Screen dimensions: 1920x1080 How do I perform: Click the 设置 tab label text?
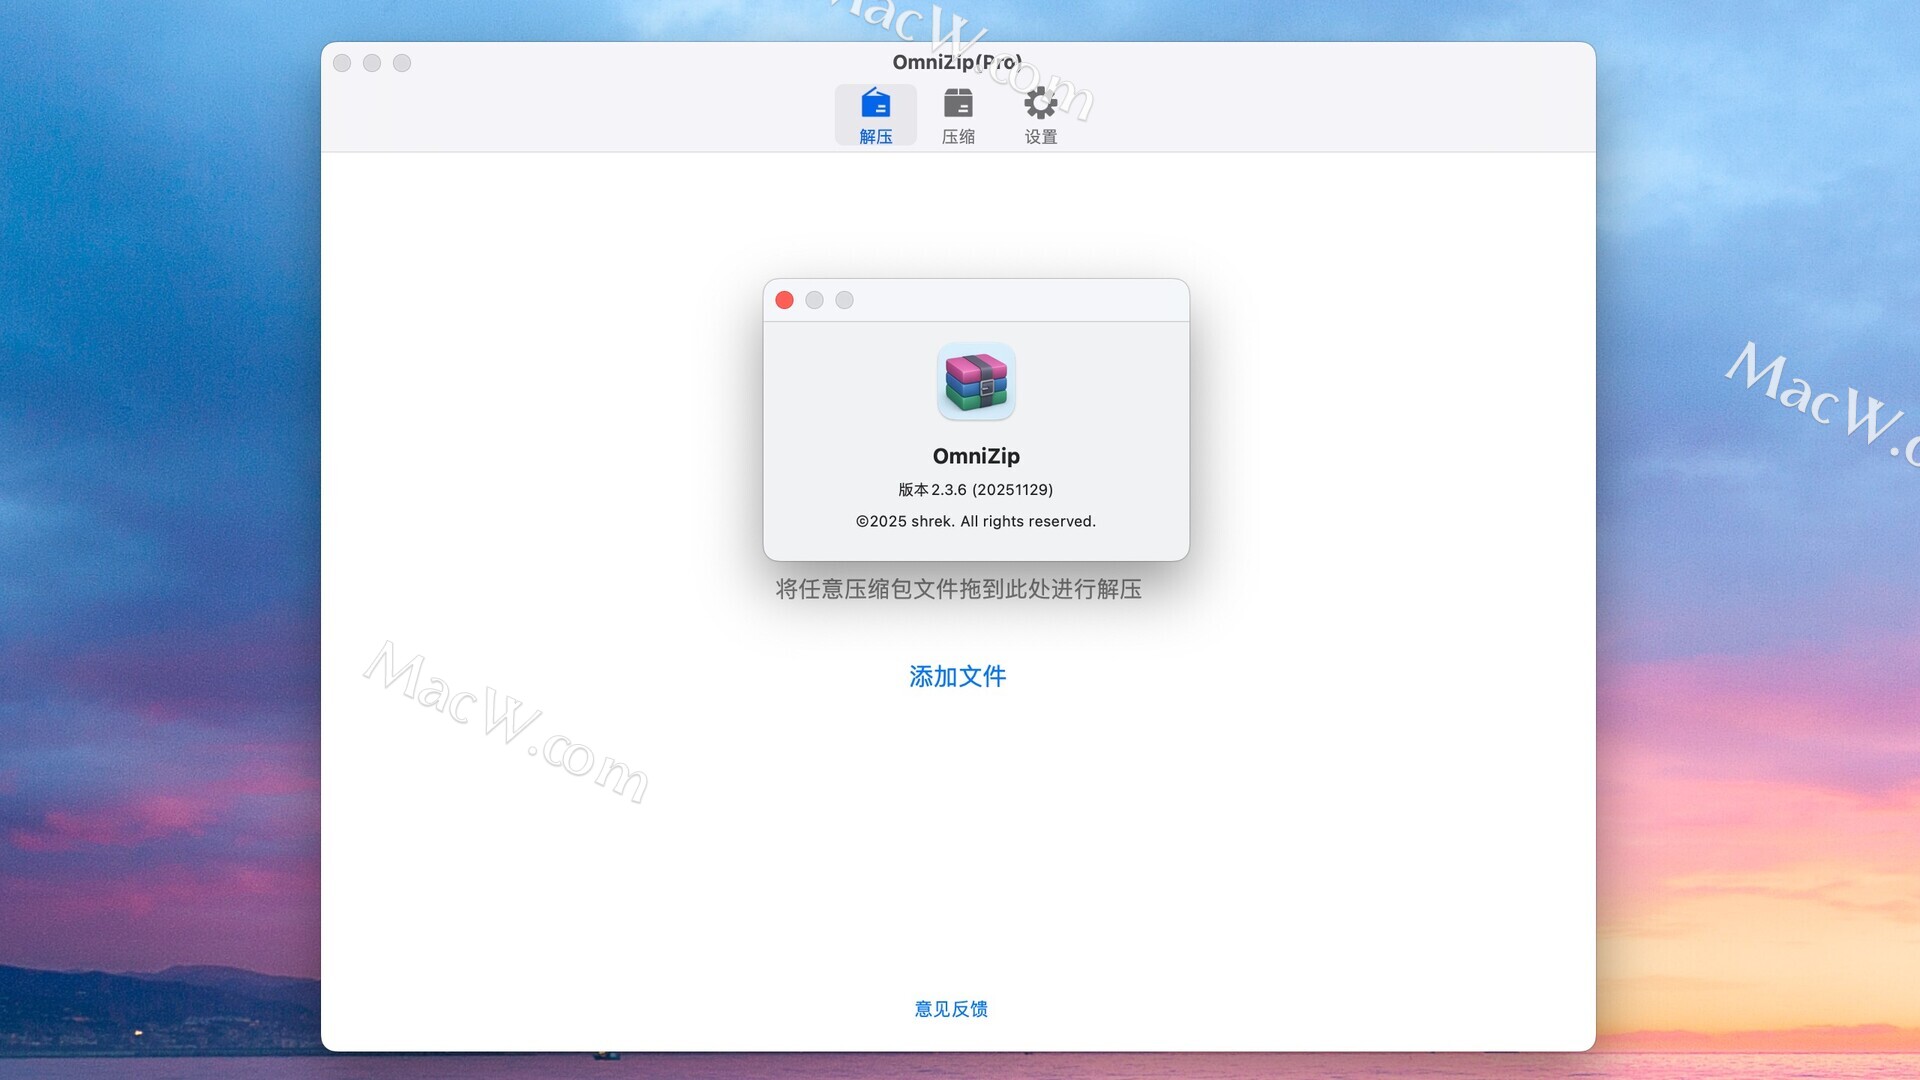tap(1040, 137)
